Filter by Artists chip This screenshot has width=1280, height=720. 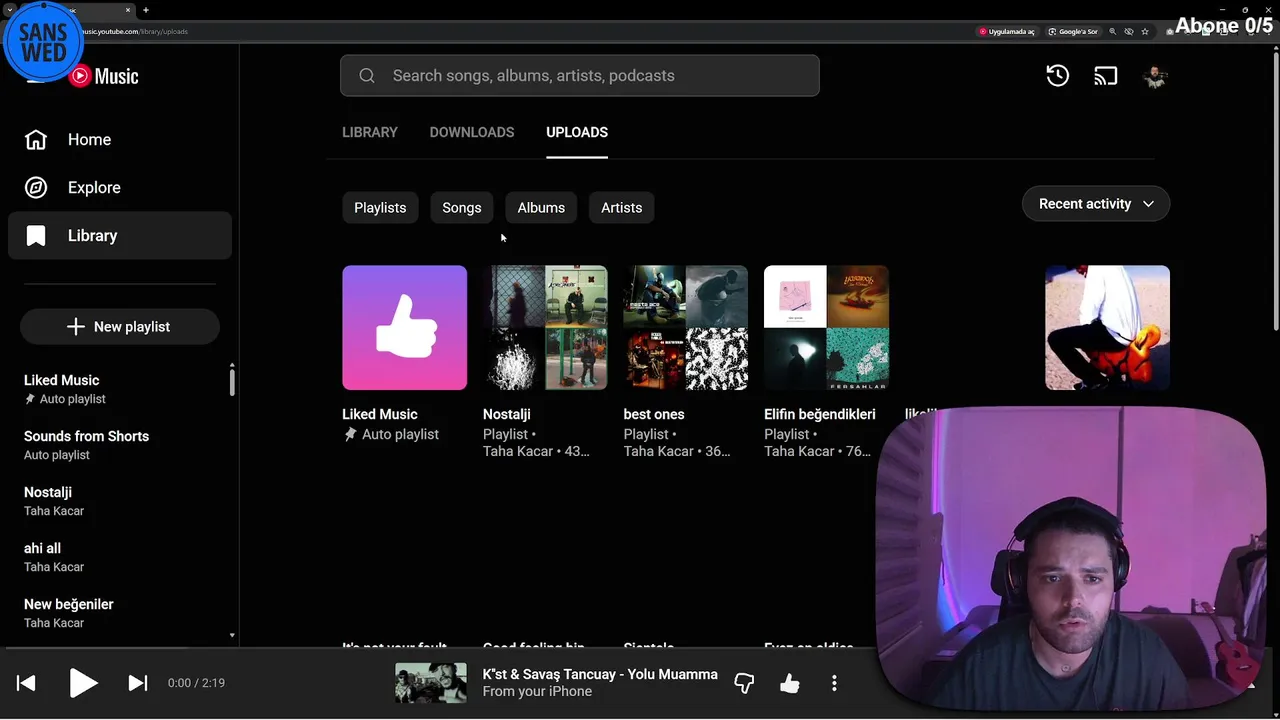coord(622,208)
